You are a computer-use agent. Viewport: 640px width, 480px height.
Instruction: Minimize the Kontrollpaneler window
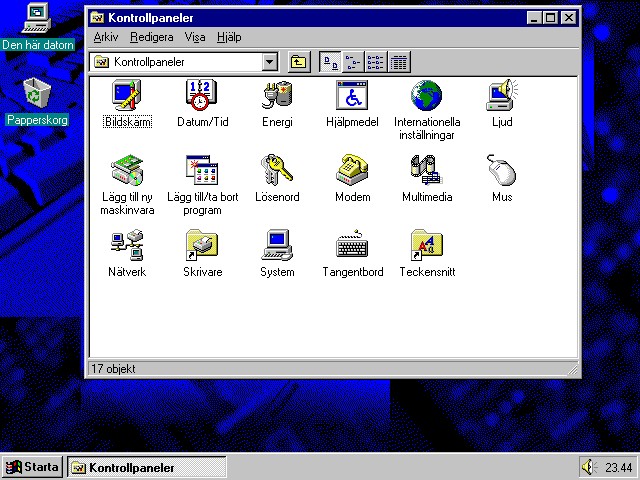pyautogui.click(x=534, y=18)
